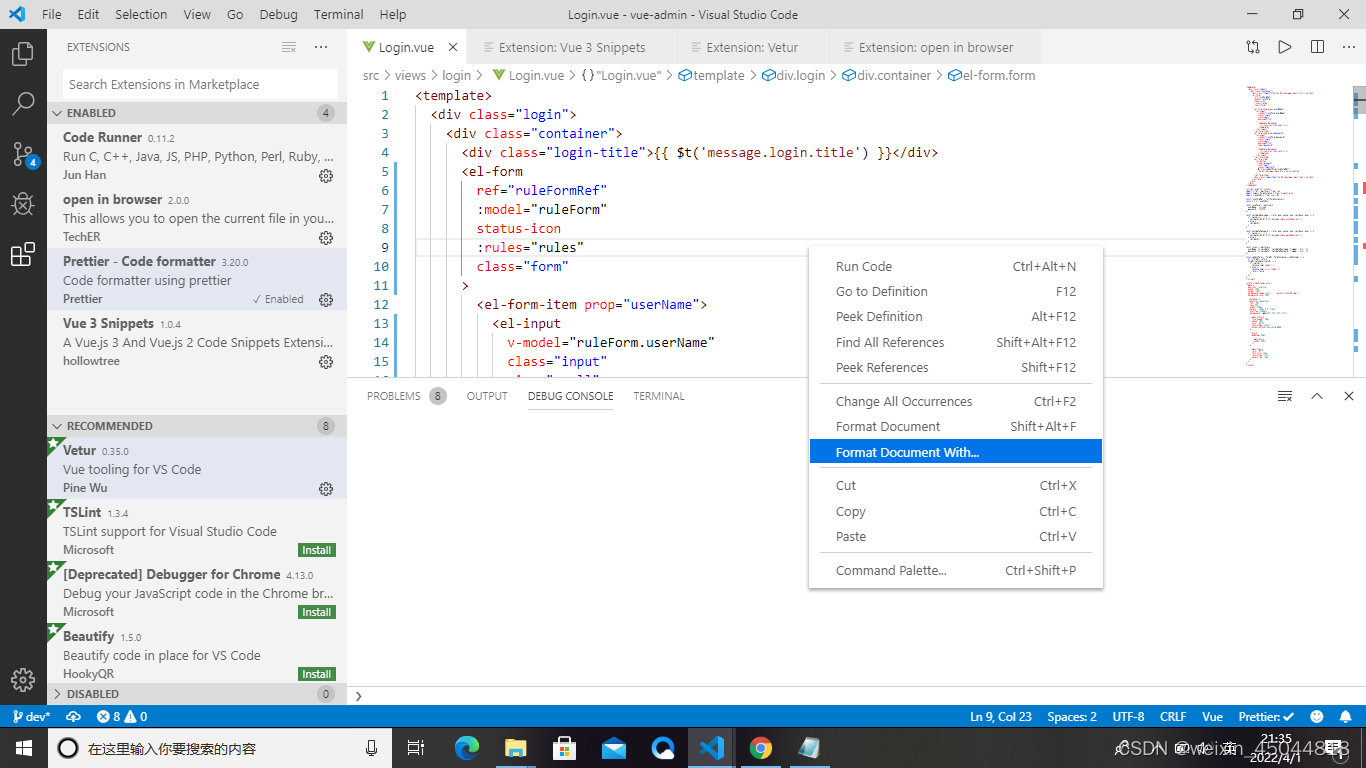Split the editor to the right

click(1317, 47)
